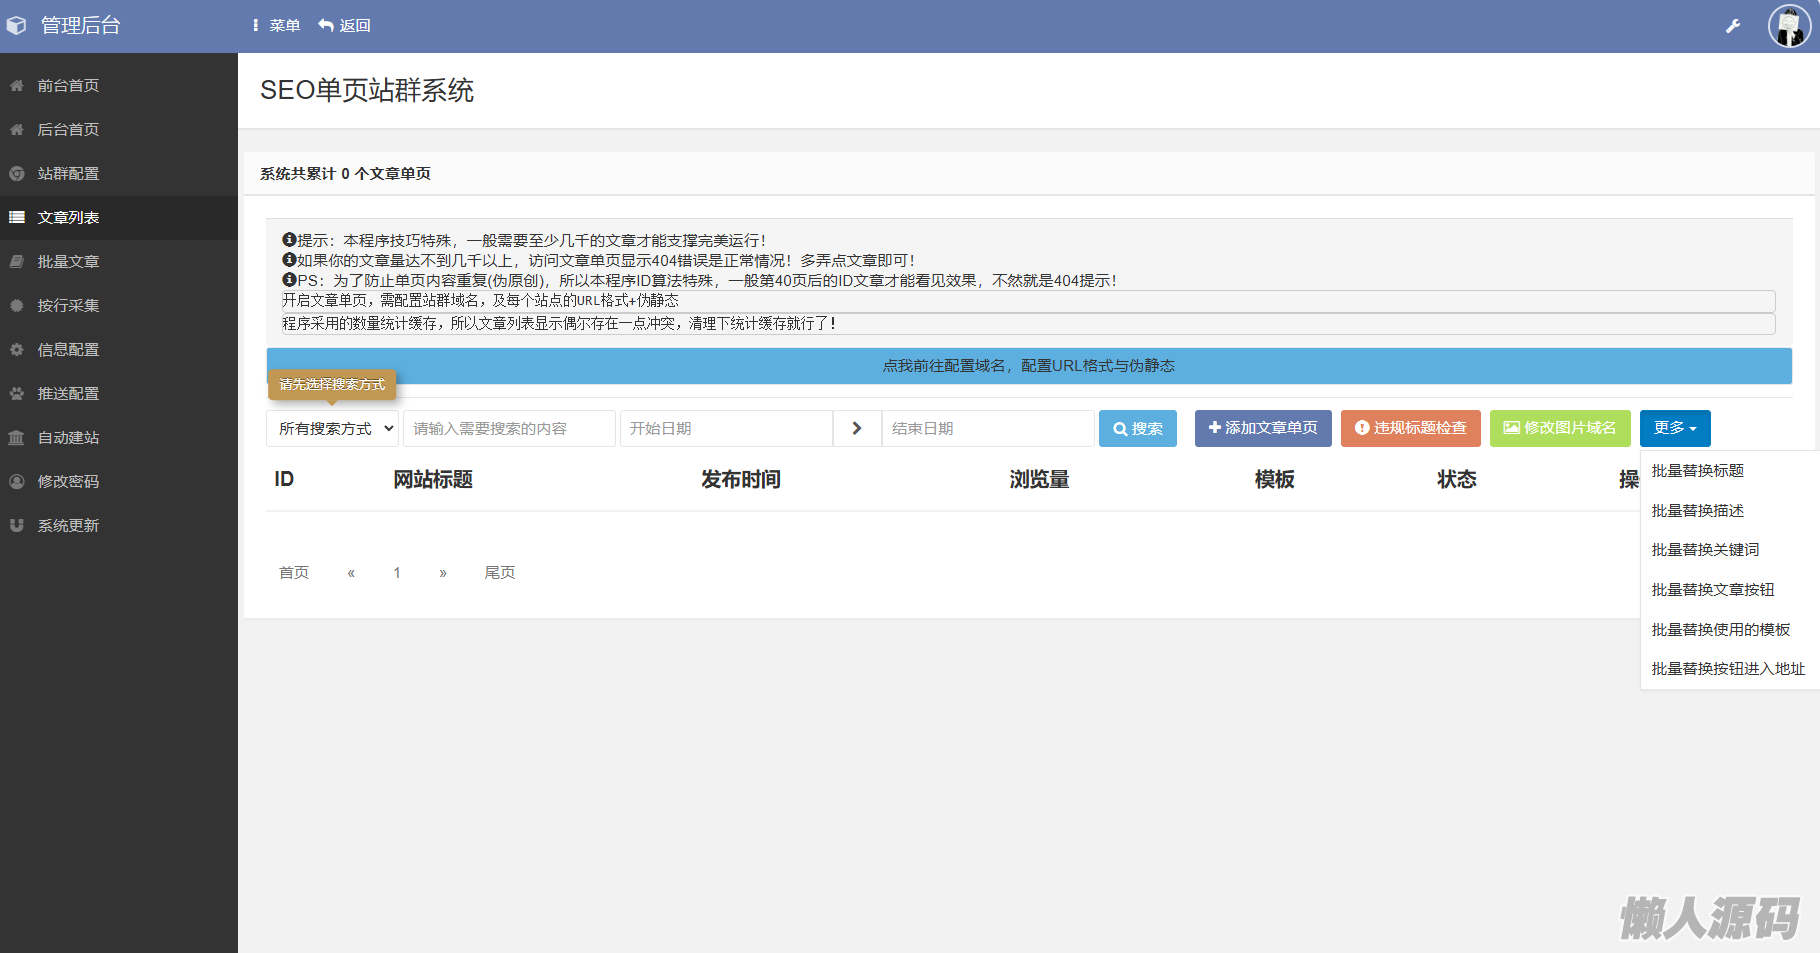Click the 返回 back arrow icon
This screenshot has height=953, width=1820.
[x=326, y=25]
